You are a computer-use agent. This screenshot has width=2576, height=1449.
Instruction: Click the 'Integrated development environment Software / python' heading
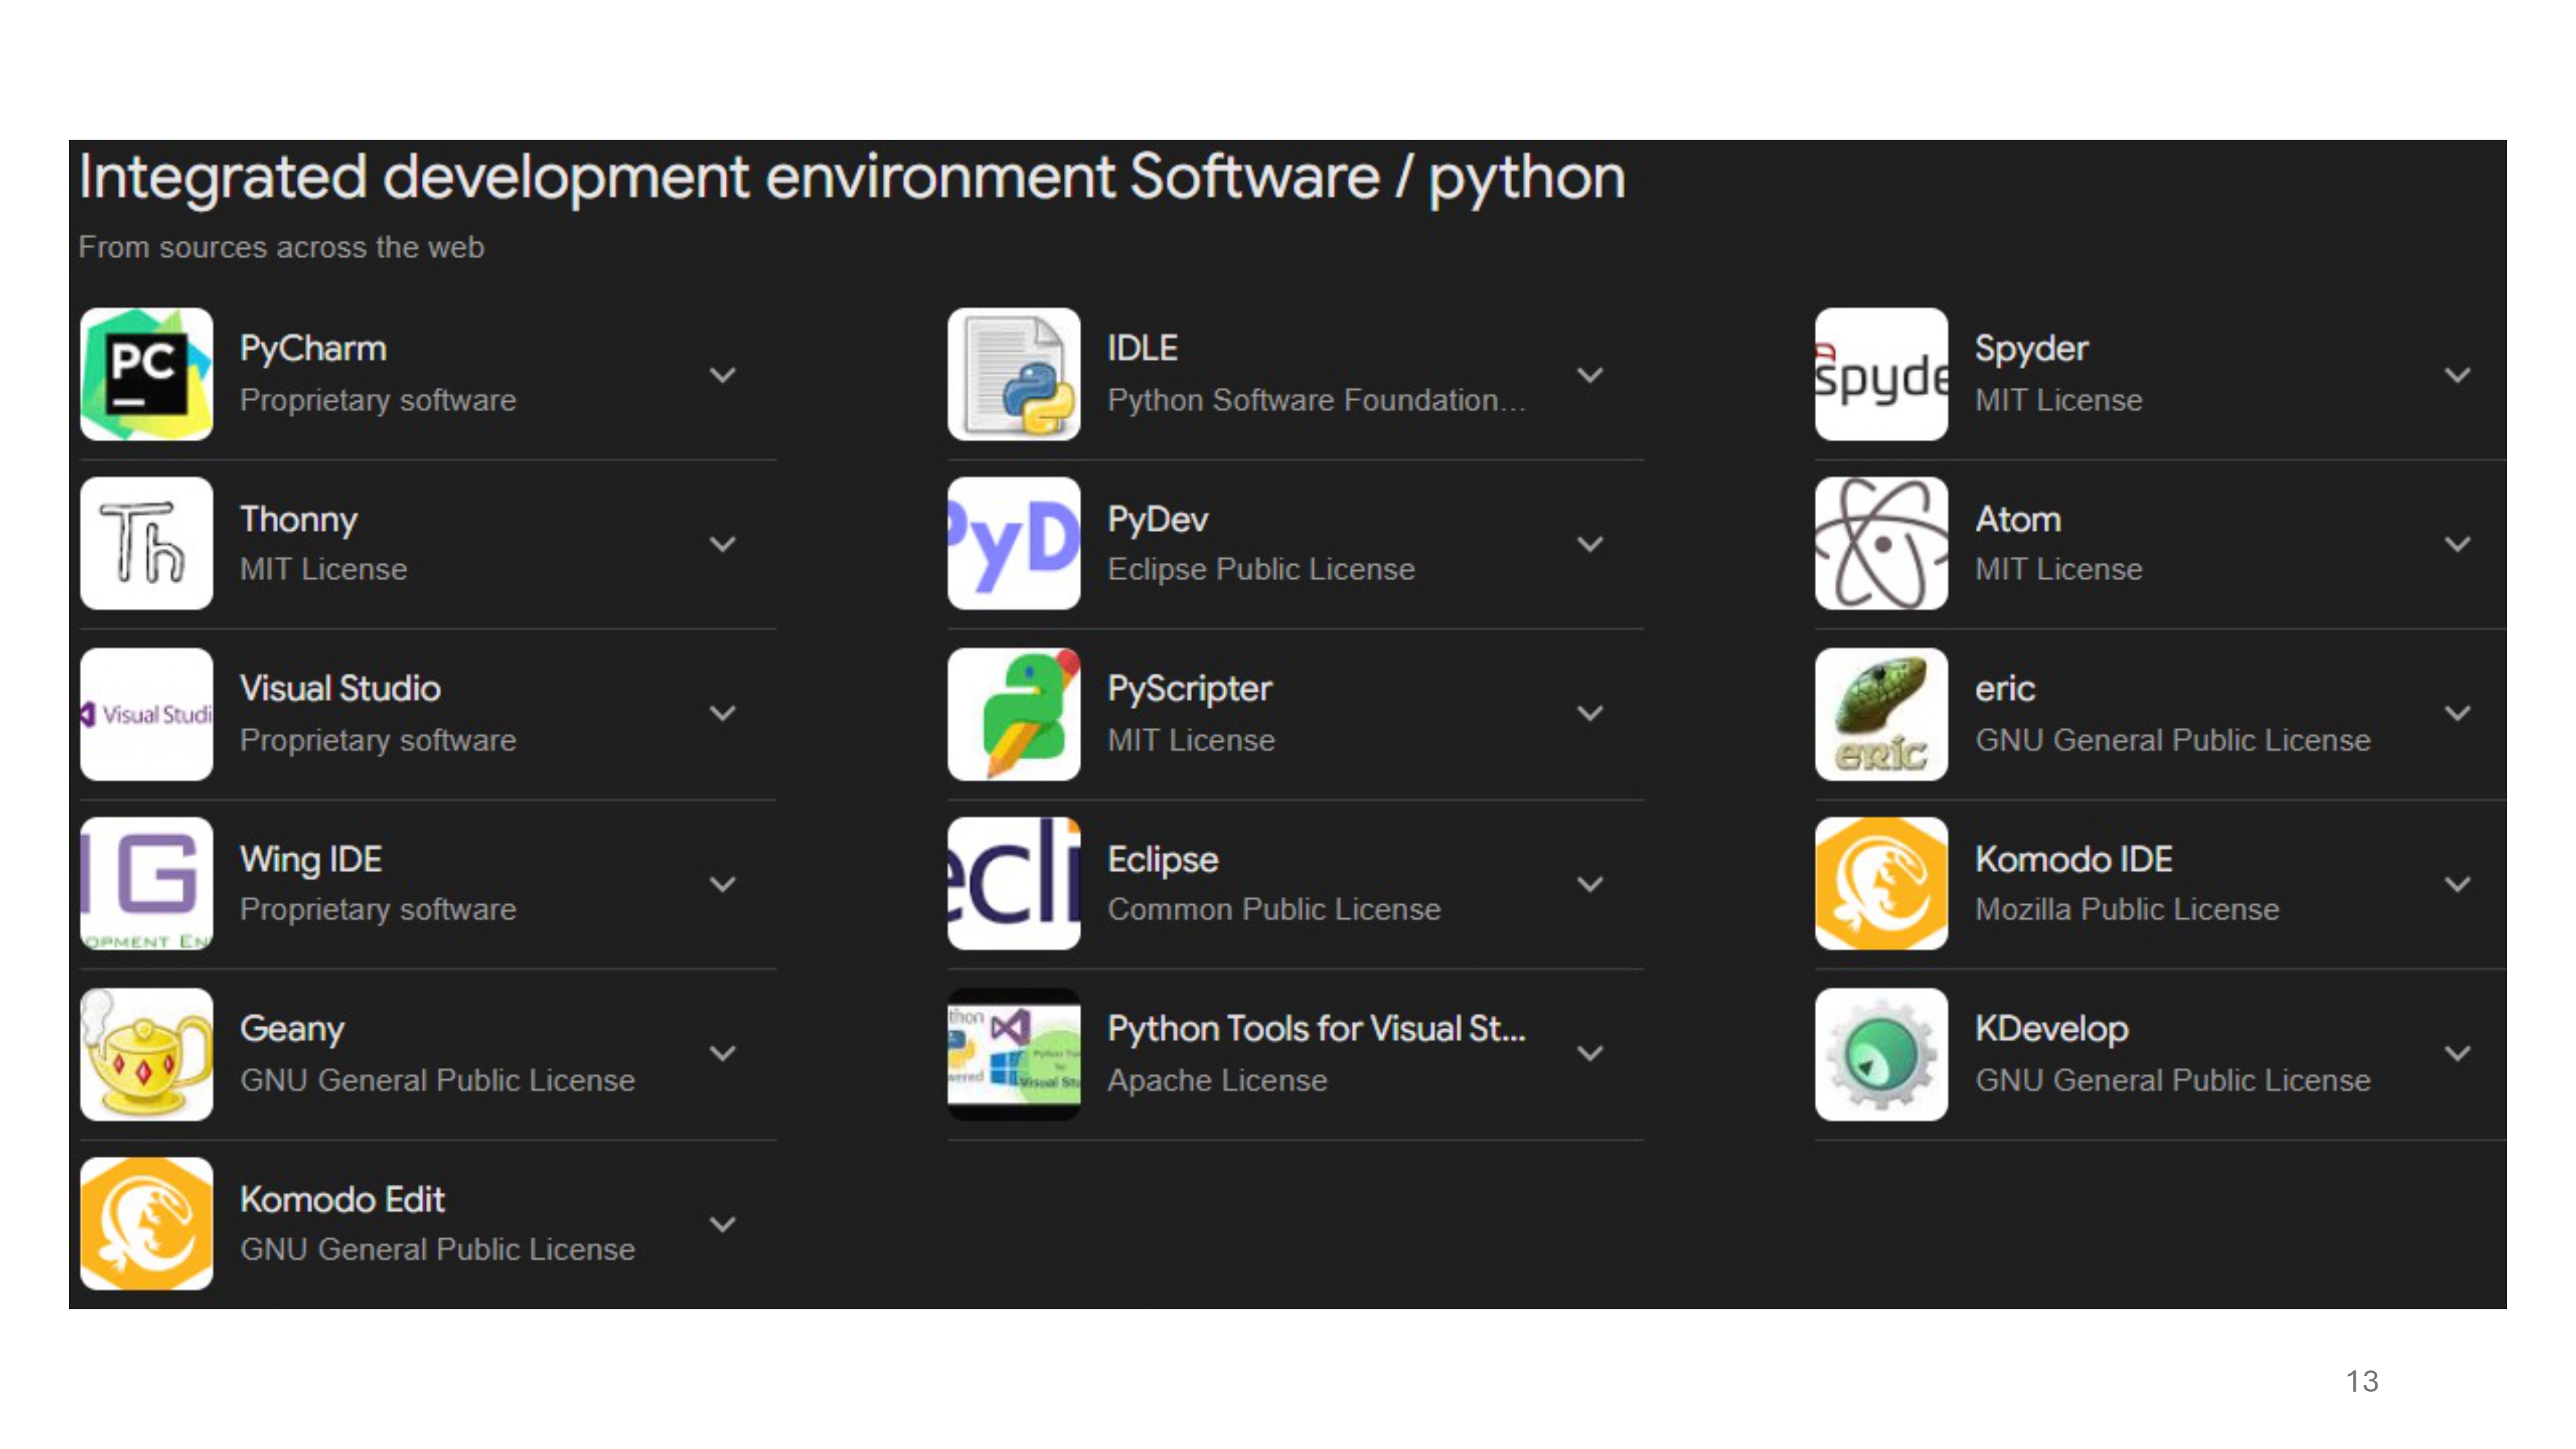point(852,178)
